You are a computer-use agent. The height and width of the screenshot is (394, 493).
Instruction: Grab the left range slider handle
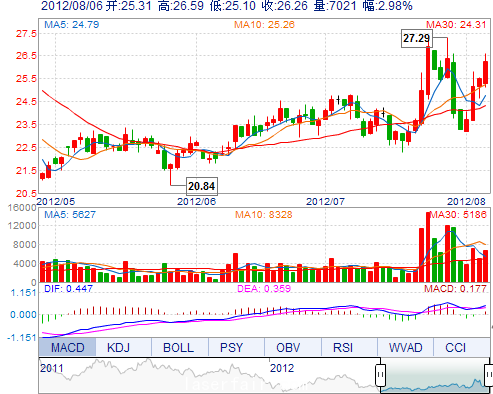coord(381,375)
